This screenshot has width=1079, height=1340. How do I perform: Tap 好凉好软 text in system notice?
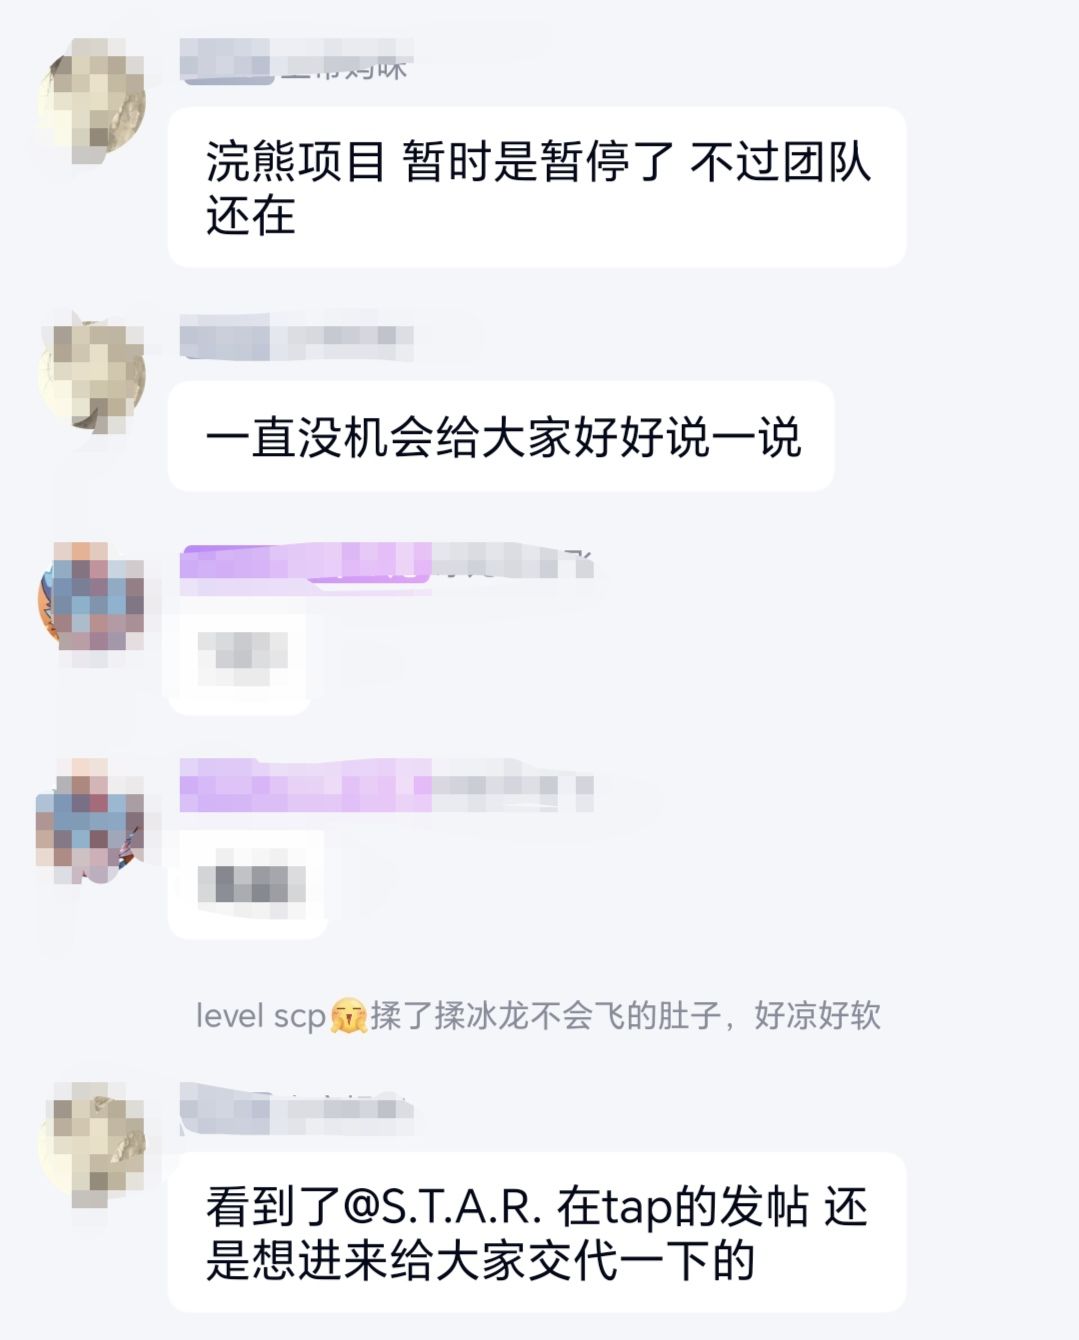pyautogui.click(x=817, y=1016)
